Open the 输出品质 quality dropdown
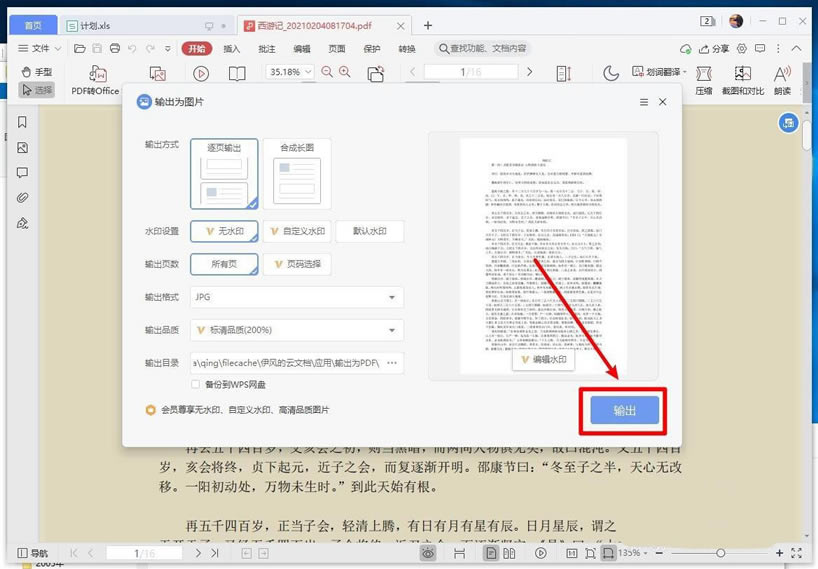The height and width of the screenshot is (569, 818). [296, 330]
